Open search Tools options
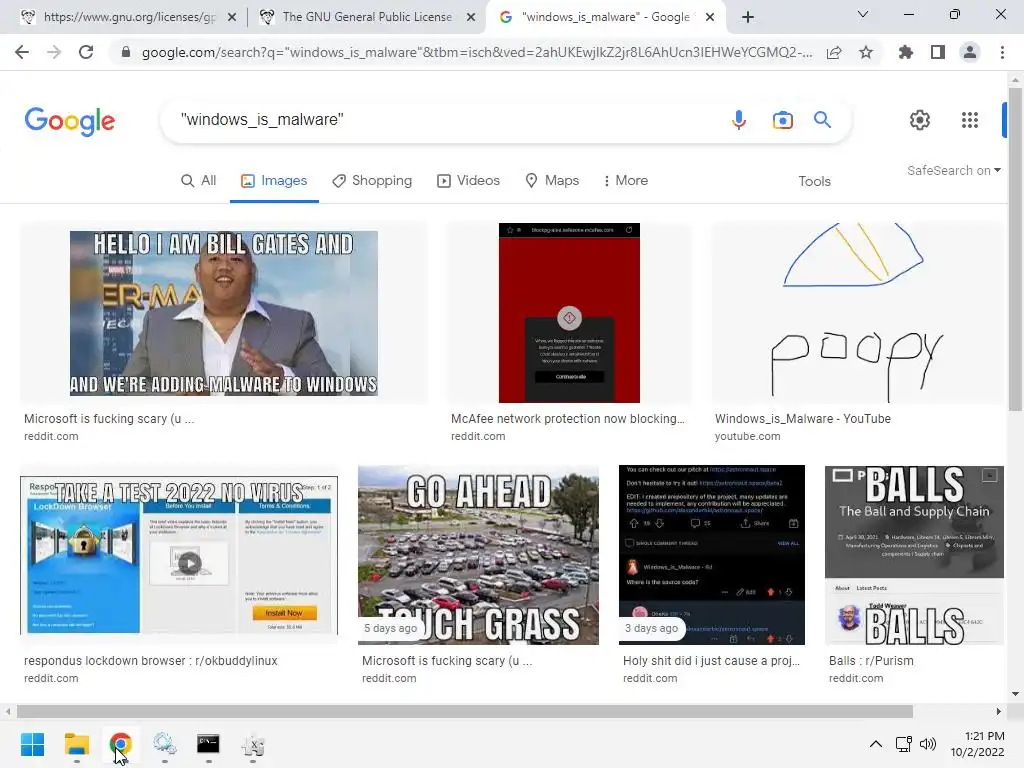Image resolution: width=1024 pixels, height=768 pixels. coord(814,181)
